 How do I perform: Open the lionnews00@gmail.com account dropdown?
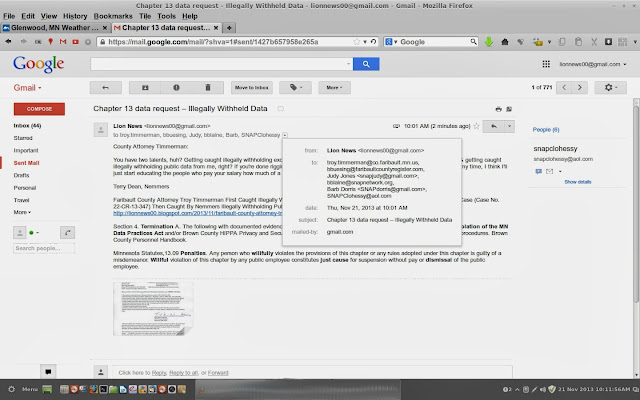(593, 64)
